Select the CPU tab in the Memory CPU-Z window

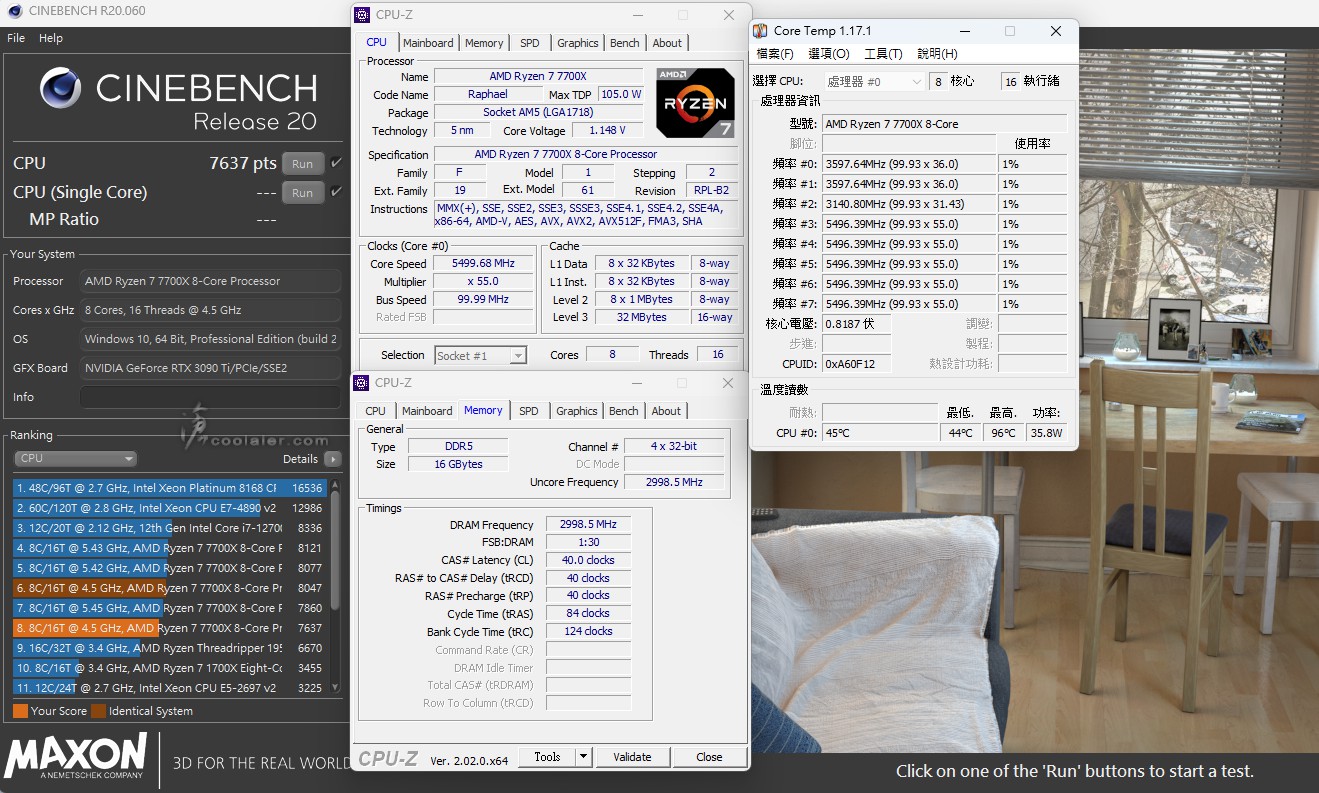pos(376,411)
